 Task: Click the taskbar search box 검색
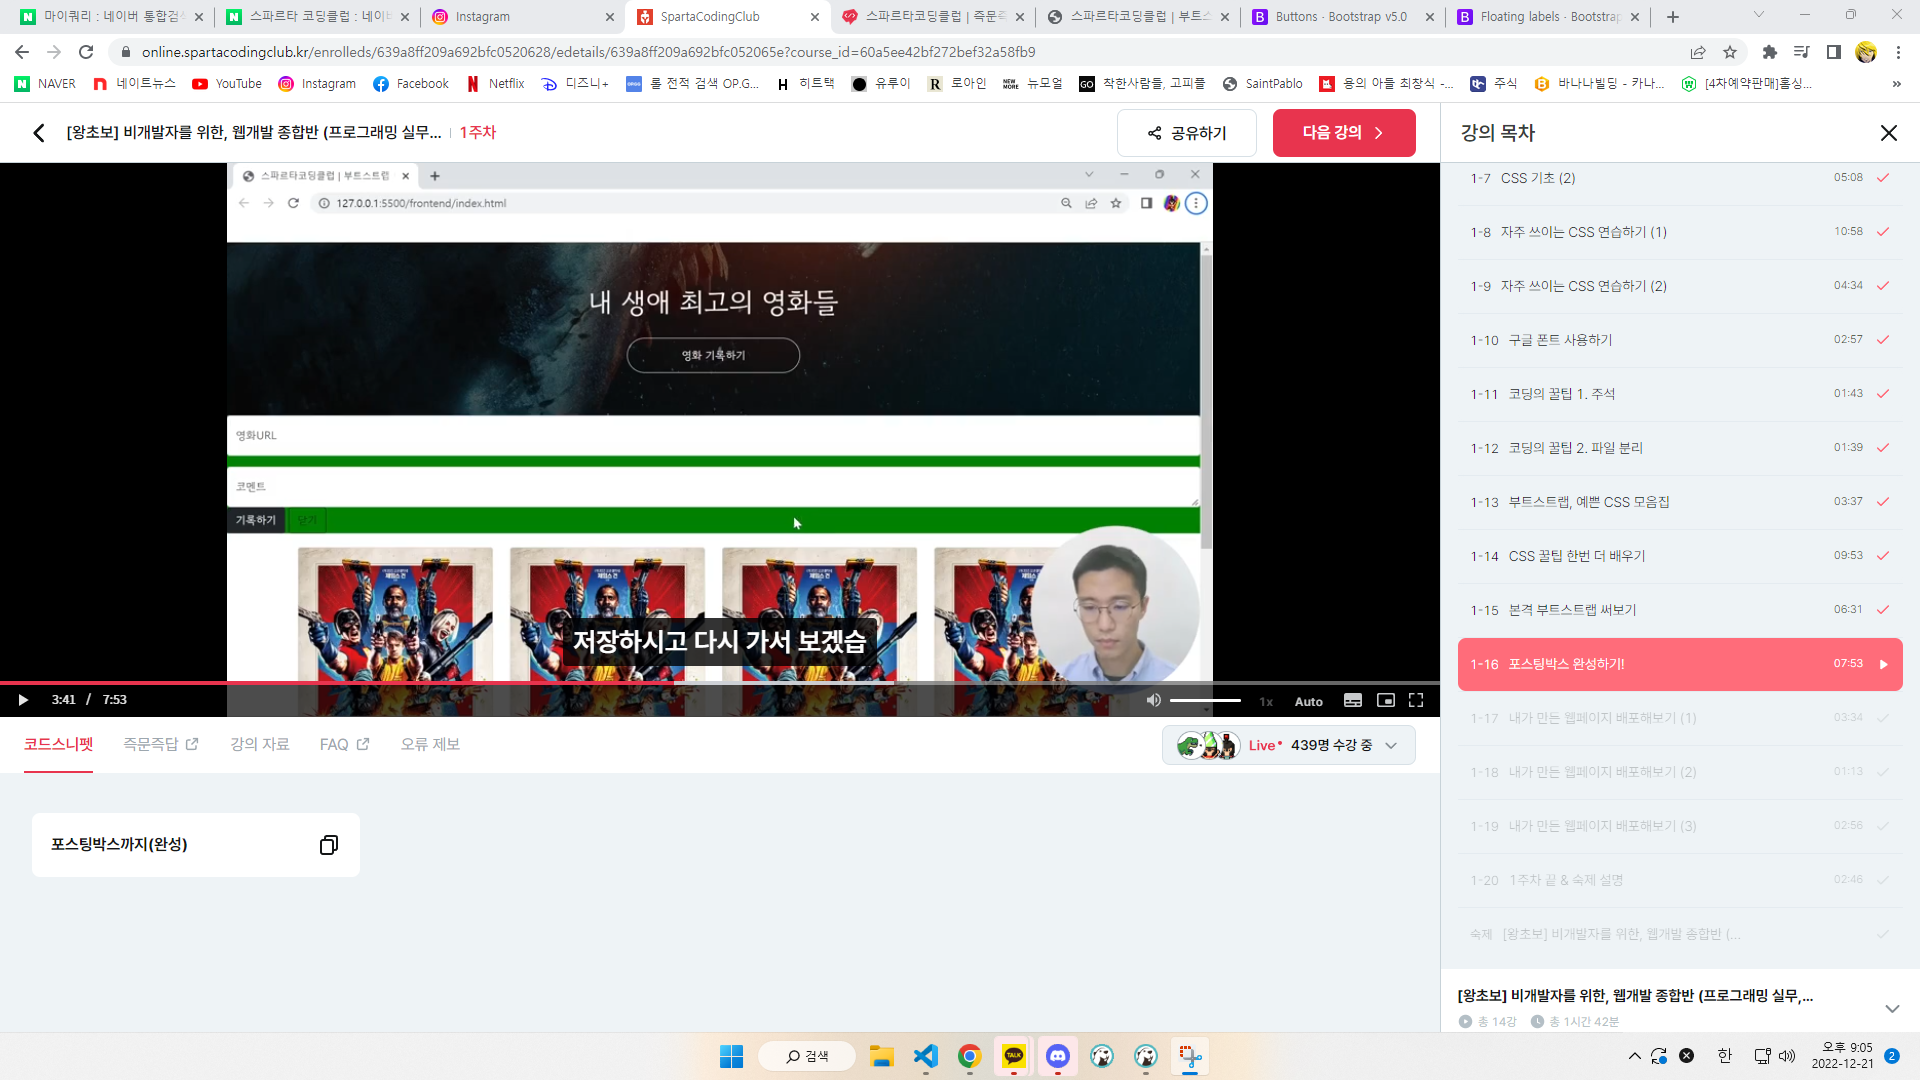pyautogui.click(x=807, y=1057)
